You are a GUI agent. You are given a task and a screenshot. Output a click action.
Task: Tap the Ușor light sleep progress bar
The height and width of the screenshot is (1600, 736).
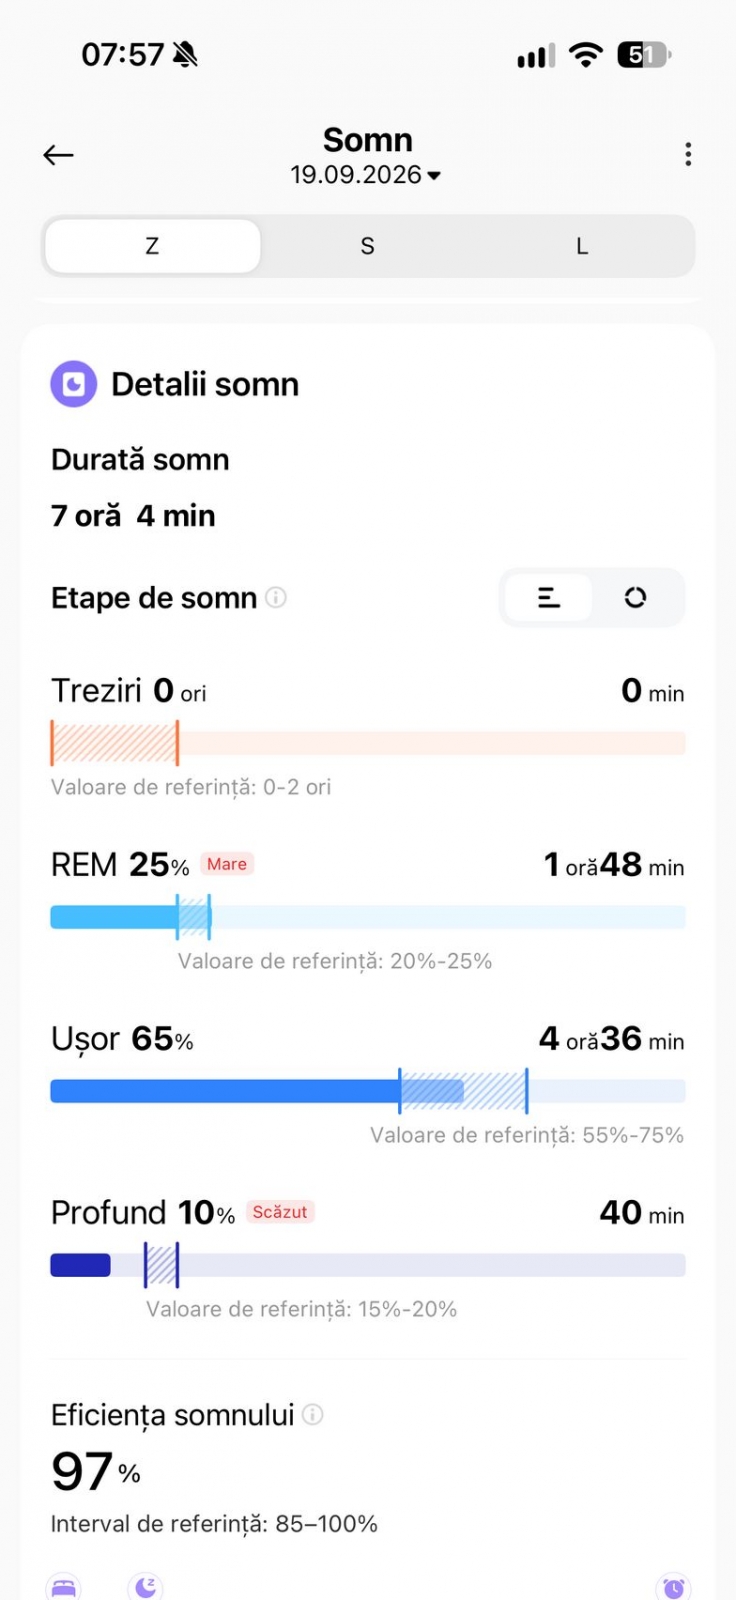368,1091
